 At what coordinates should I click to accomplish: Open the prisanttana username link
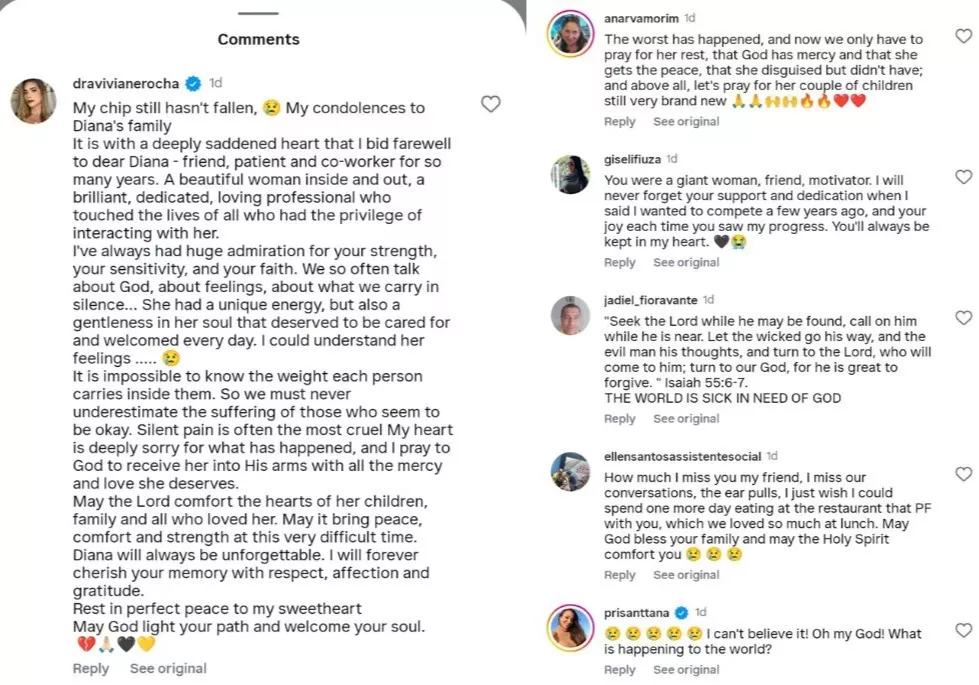(x=637, y=612)
